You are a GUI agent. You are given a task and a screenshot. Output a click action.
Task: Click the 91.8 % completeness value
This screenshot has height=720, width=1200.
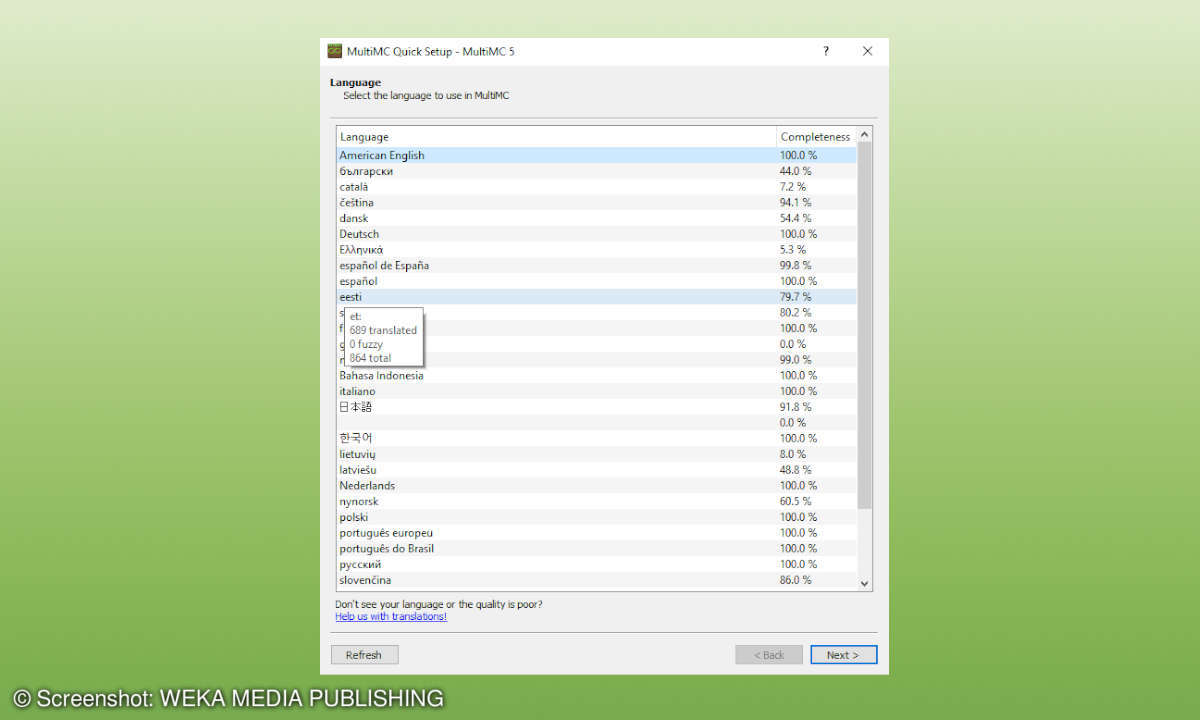pyautogui.click(x=796, y=407)
